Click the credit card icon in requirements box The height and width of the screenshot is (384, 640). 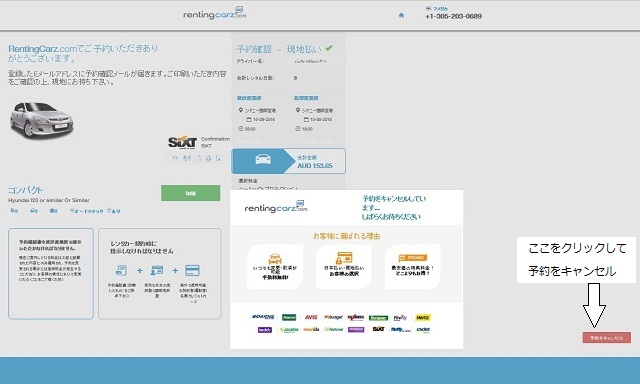point(192,270)
